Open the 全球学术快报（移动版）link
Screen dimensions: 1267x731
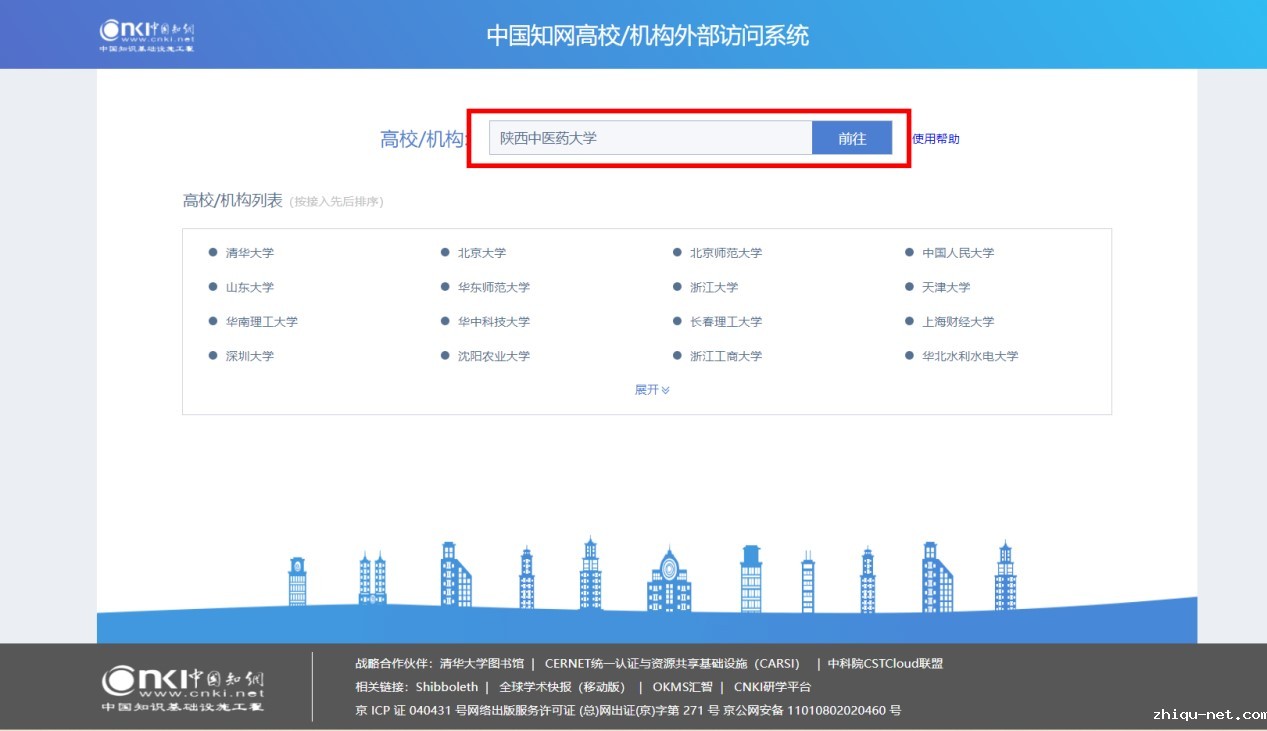click(x=562, y=687)
